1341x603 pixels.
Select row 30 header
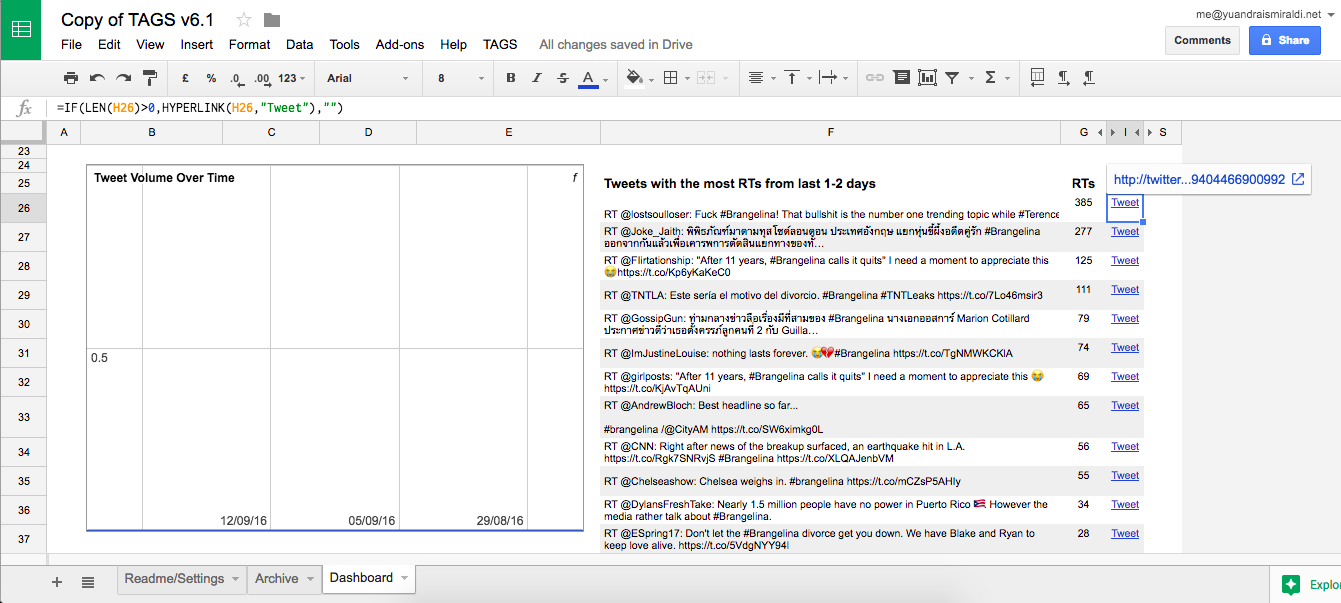click(x=23, y=324)
